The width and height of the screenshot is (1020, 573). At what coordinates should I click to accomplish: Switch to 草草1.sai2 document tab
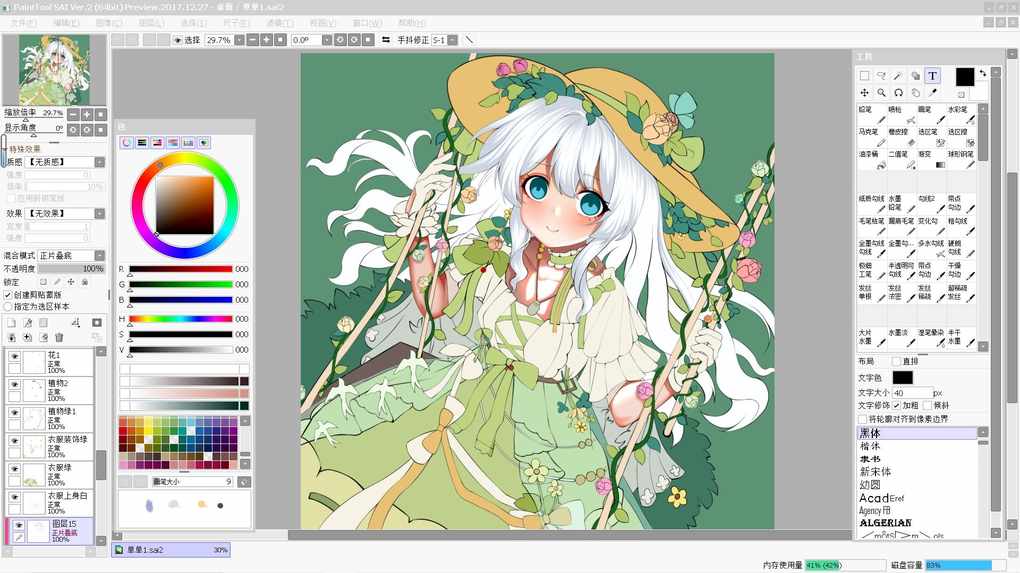[x=171, y=550]
